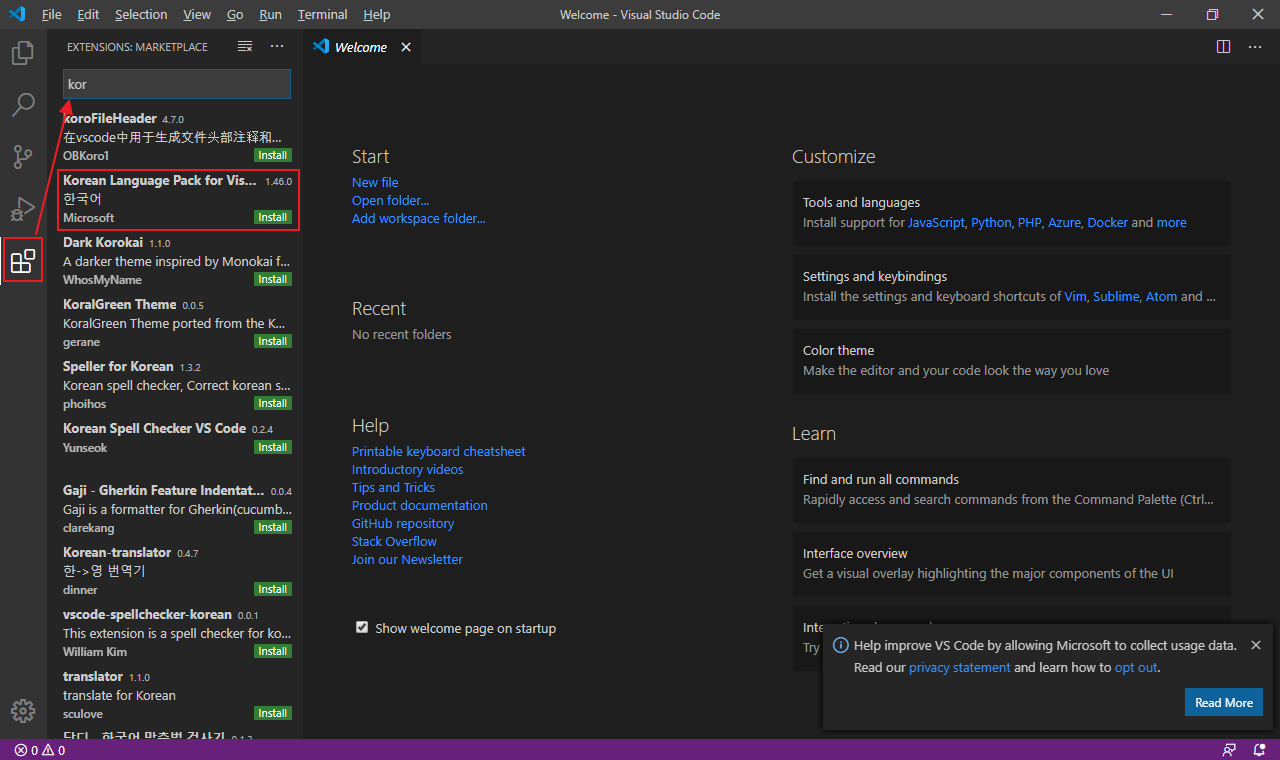Screen dimensions: 1280x760
Task: Open the Terminal menu
Action: 322,14
